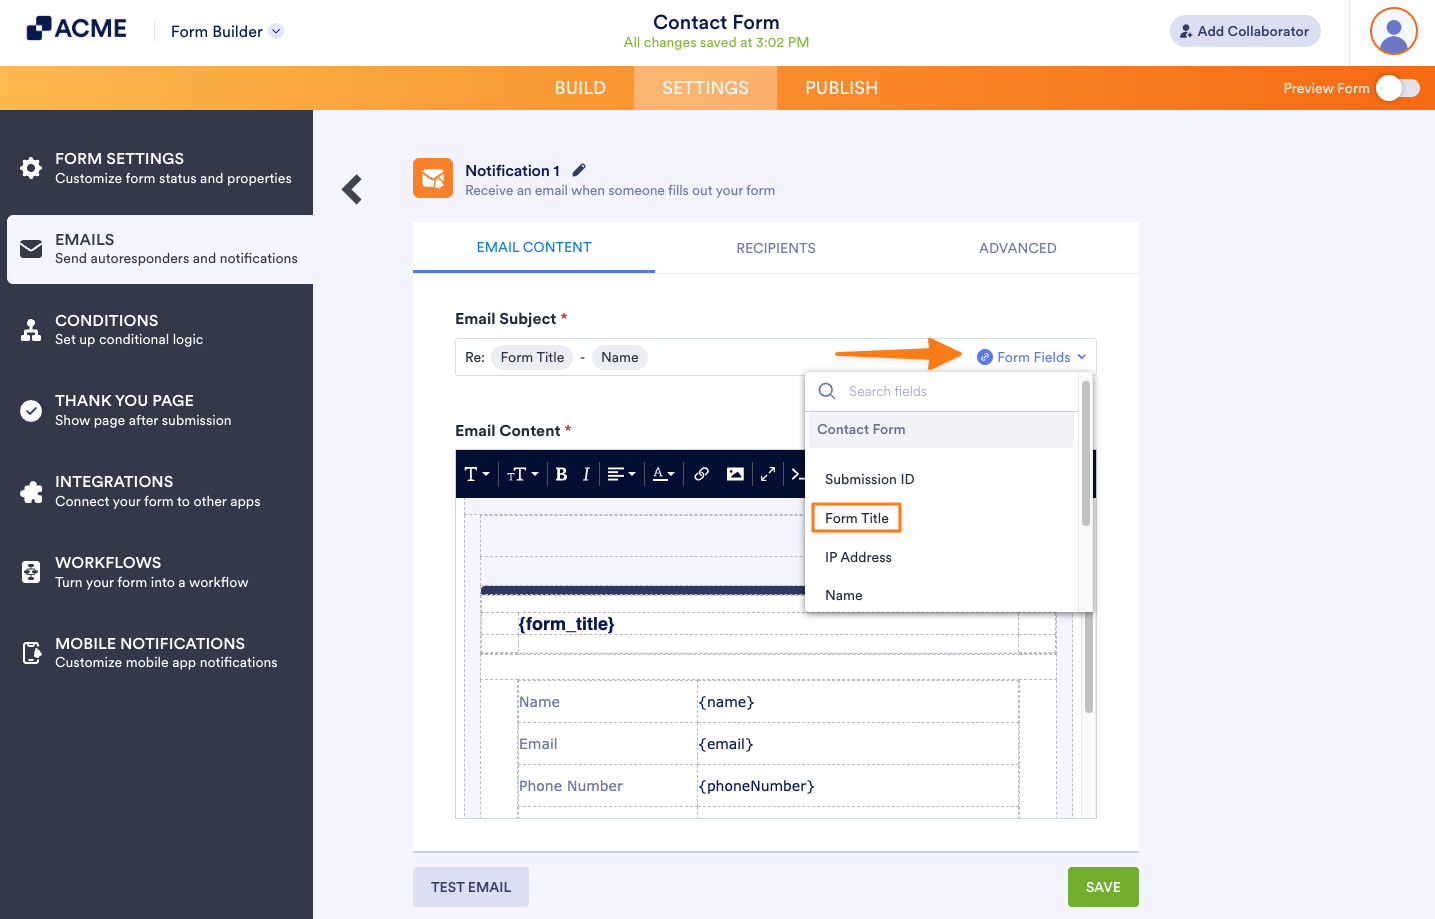Insert a hyperlink in the email content

pyautogui.click(x=701, y=473)
